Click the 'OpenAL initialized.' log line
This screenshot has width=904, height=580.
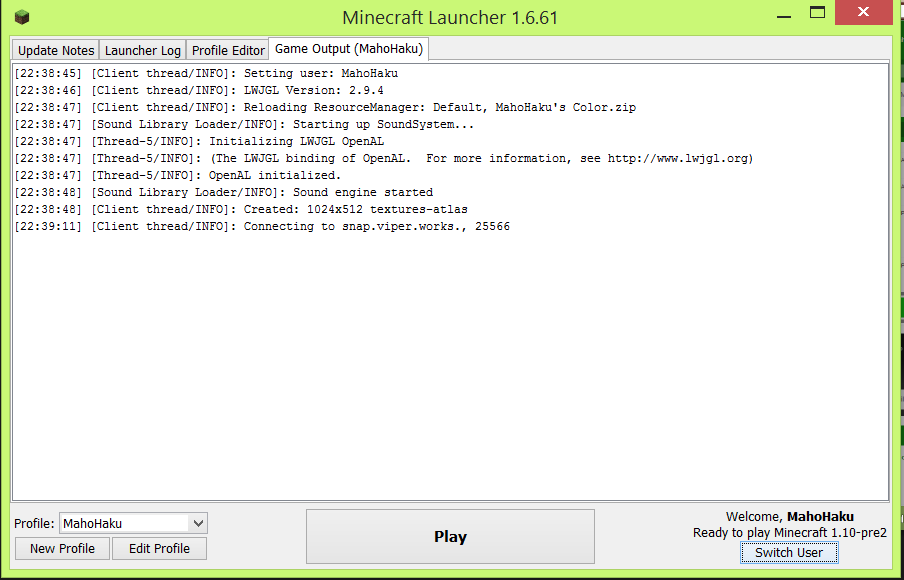point(178,176)
